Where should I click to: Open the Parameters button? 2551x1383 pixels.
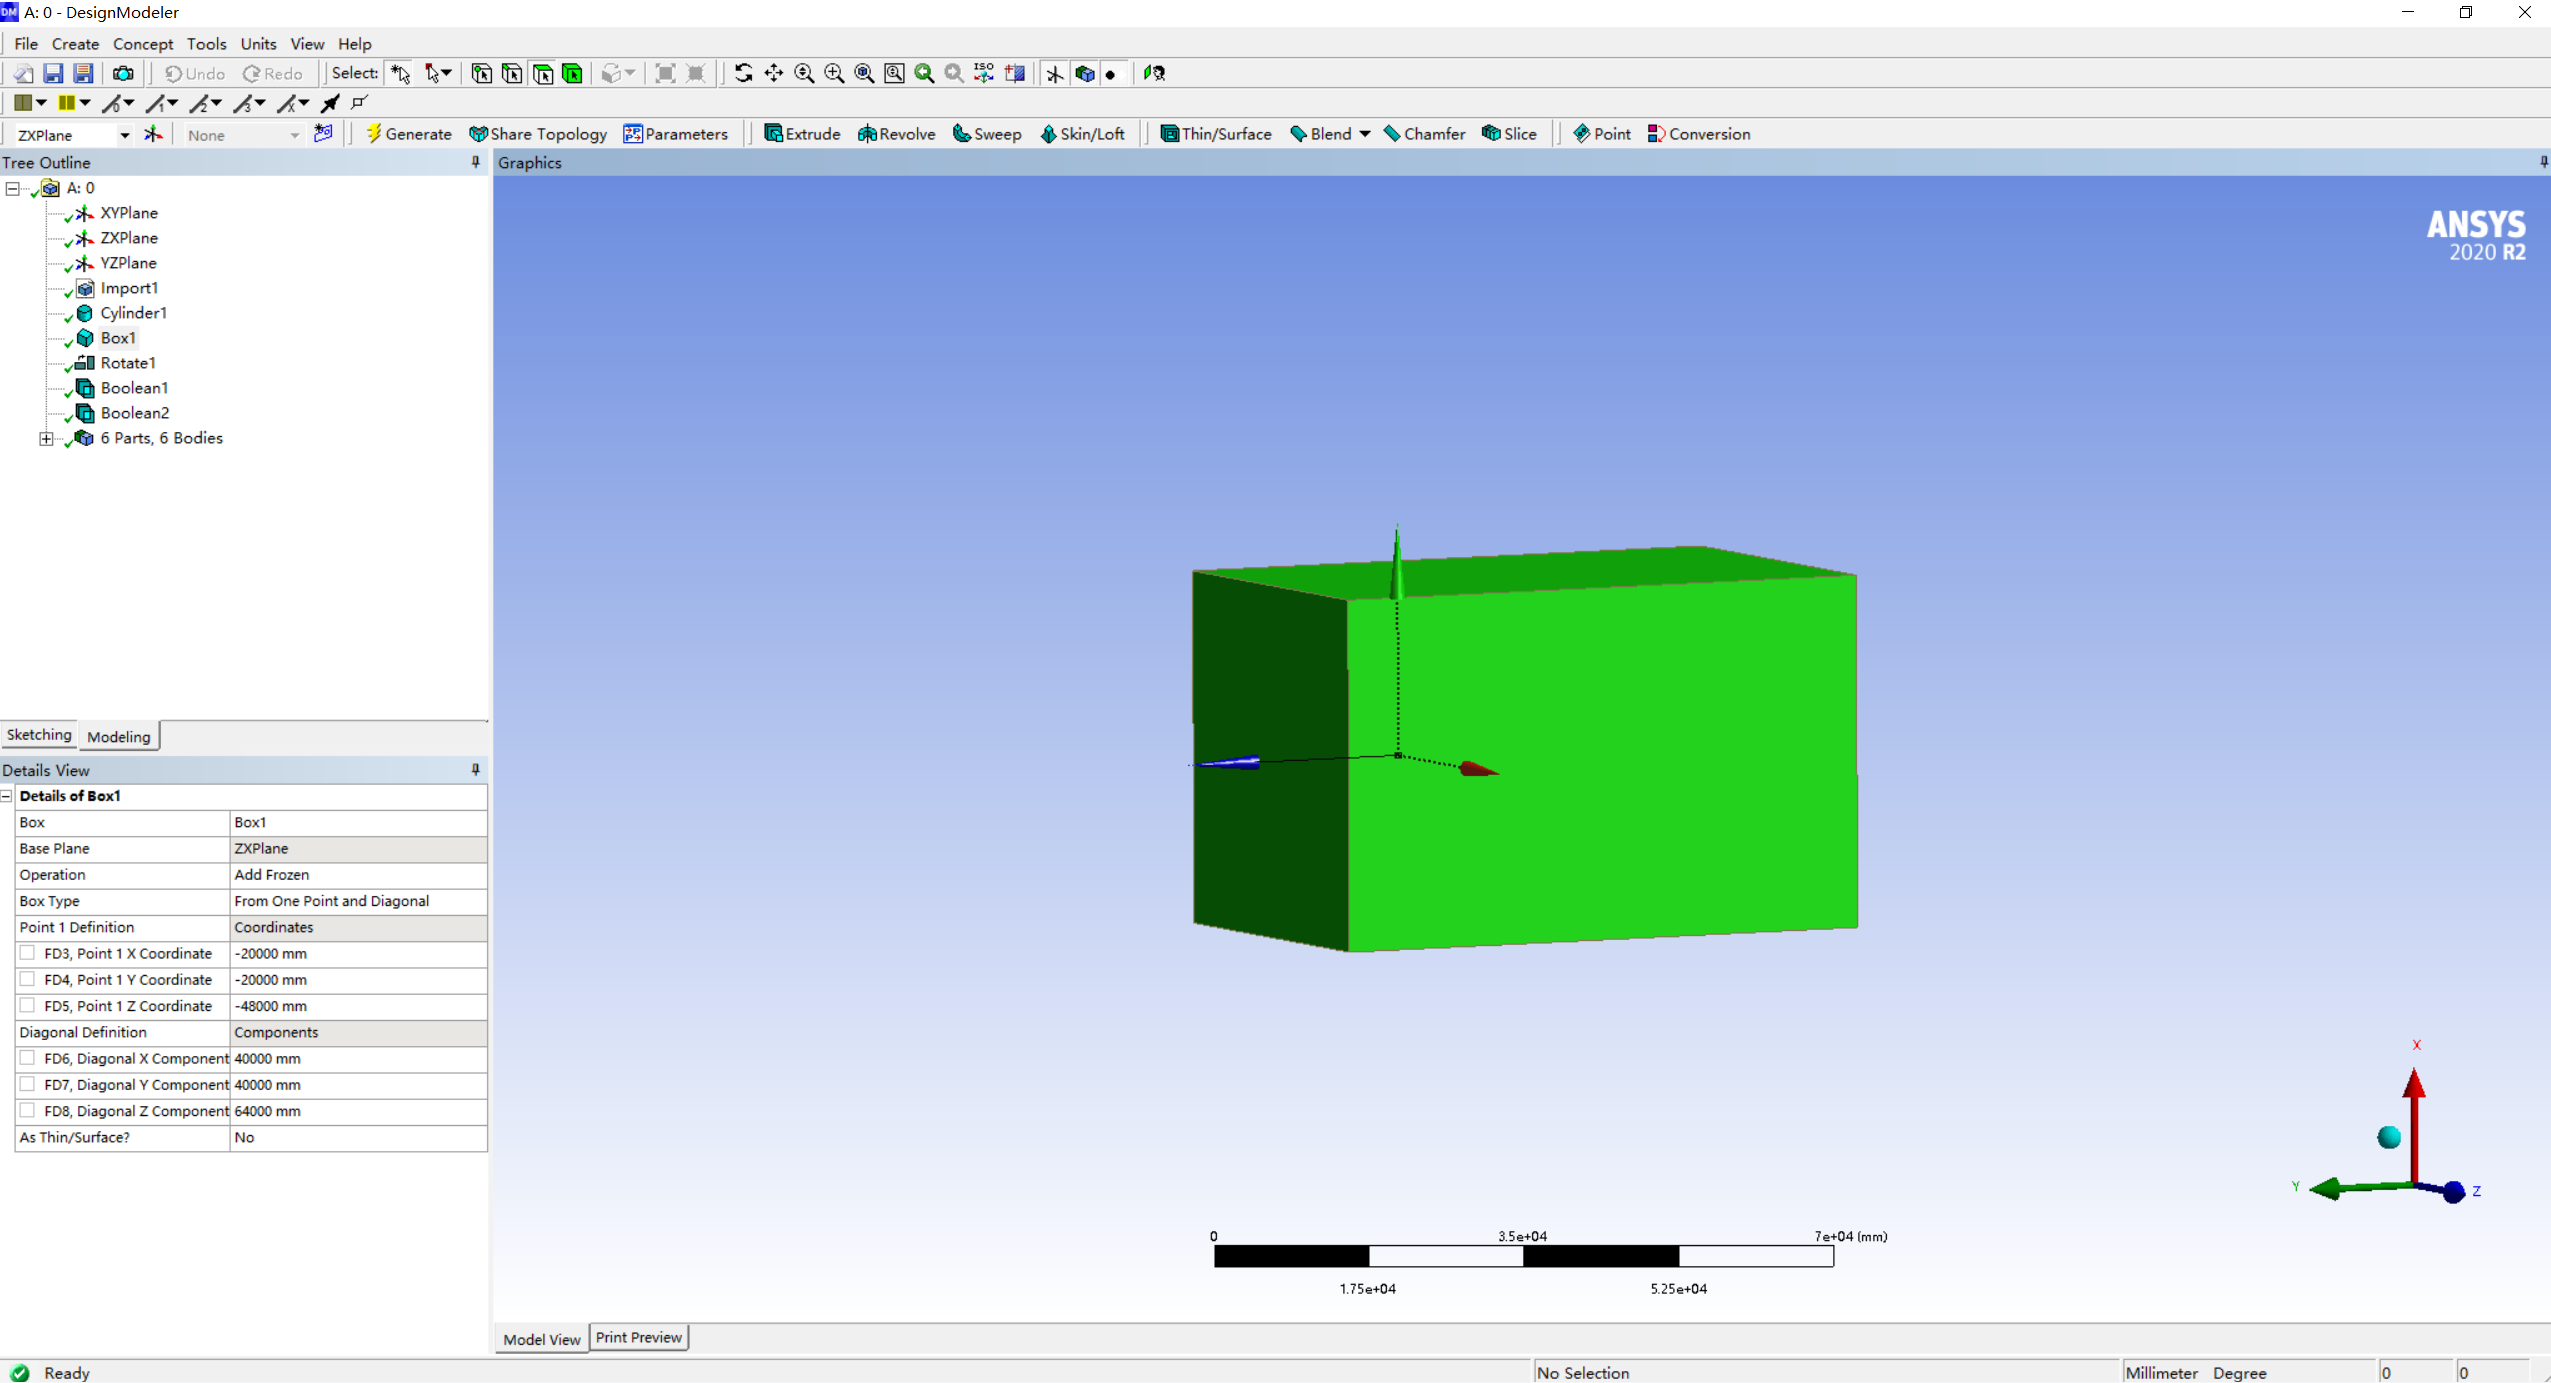[x=675, y=134]
